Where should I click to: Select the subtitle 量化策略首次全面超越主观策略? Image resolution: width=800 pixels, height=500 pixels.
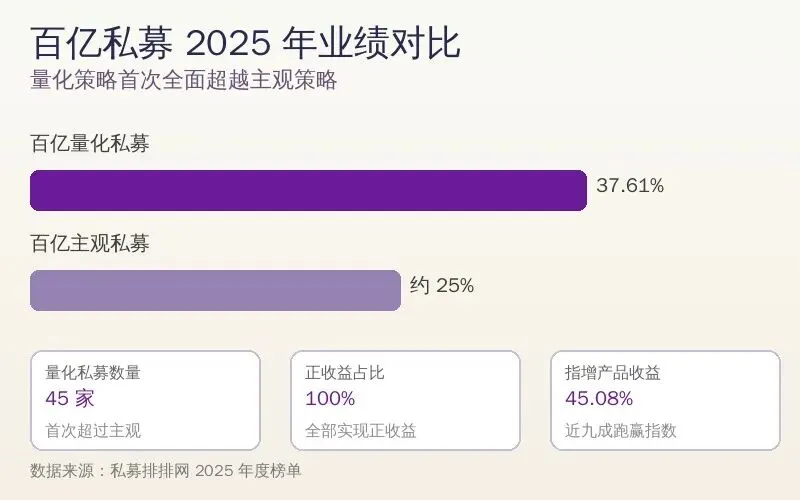click(x=184, y=81)
